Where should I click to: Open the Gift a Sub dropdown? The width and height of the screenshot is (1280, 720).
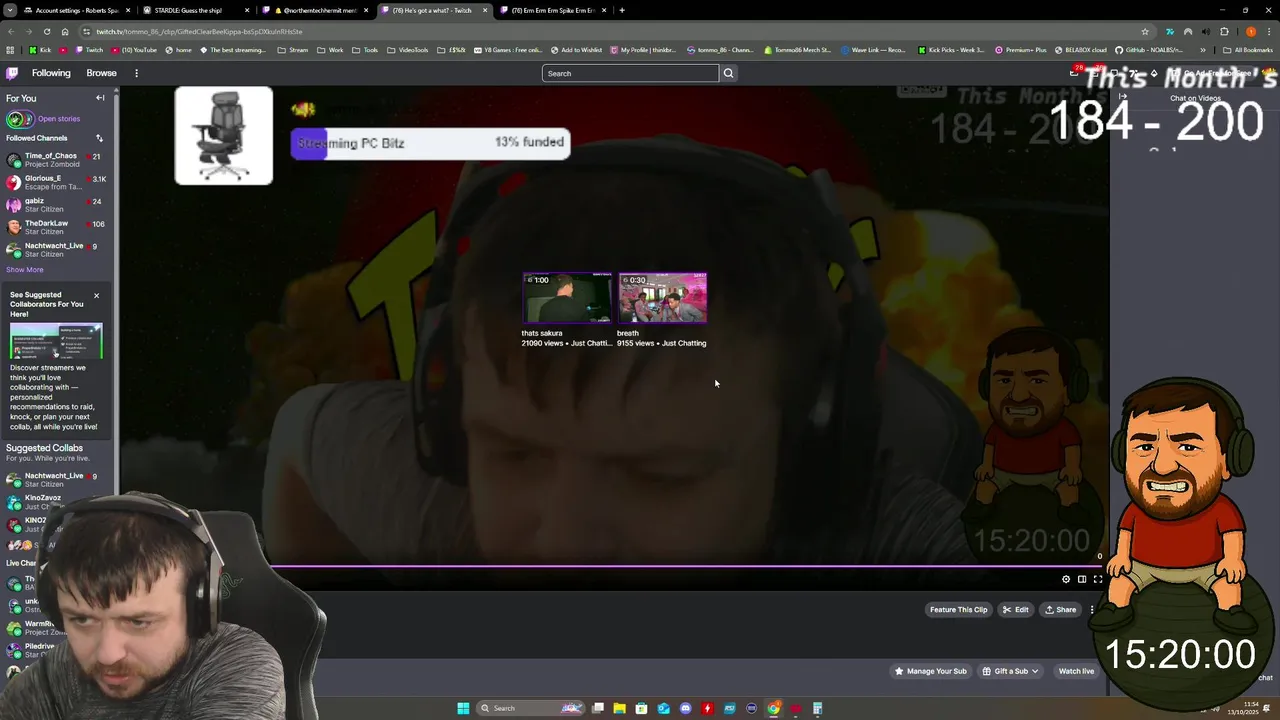coord(1010,671)
